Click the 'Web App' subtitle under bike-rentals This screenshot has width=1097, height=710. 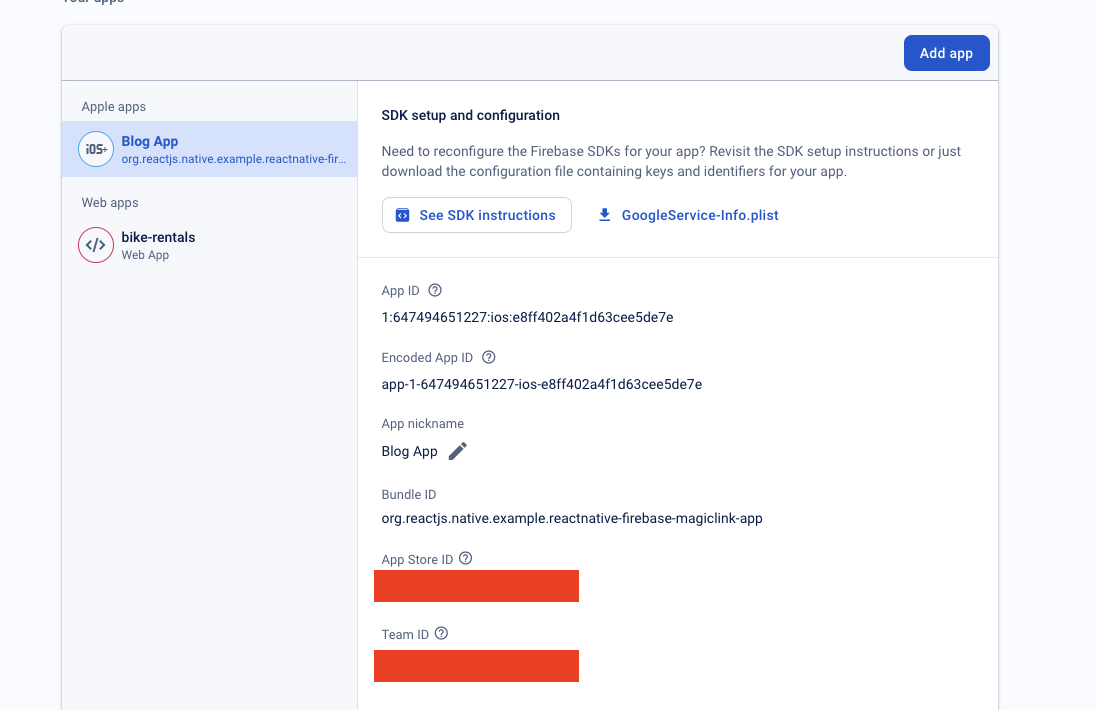[145, 255]
